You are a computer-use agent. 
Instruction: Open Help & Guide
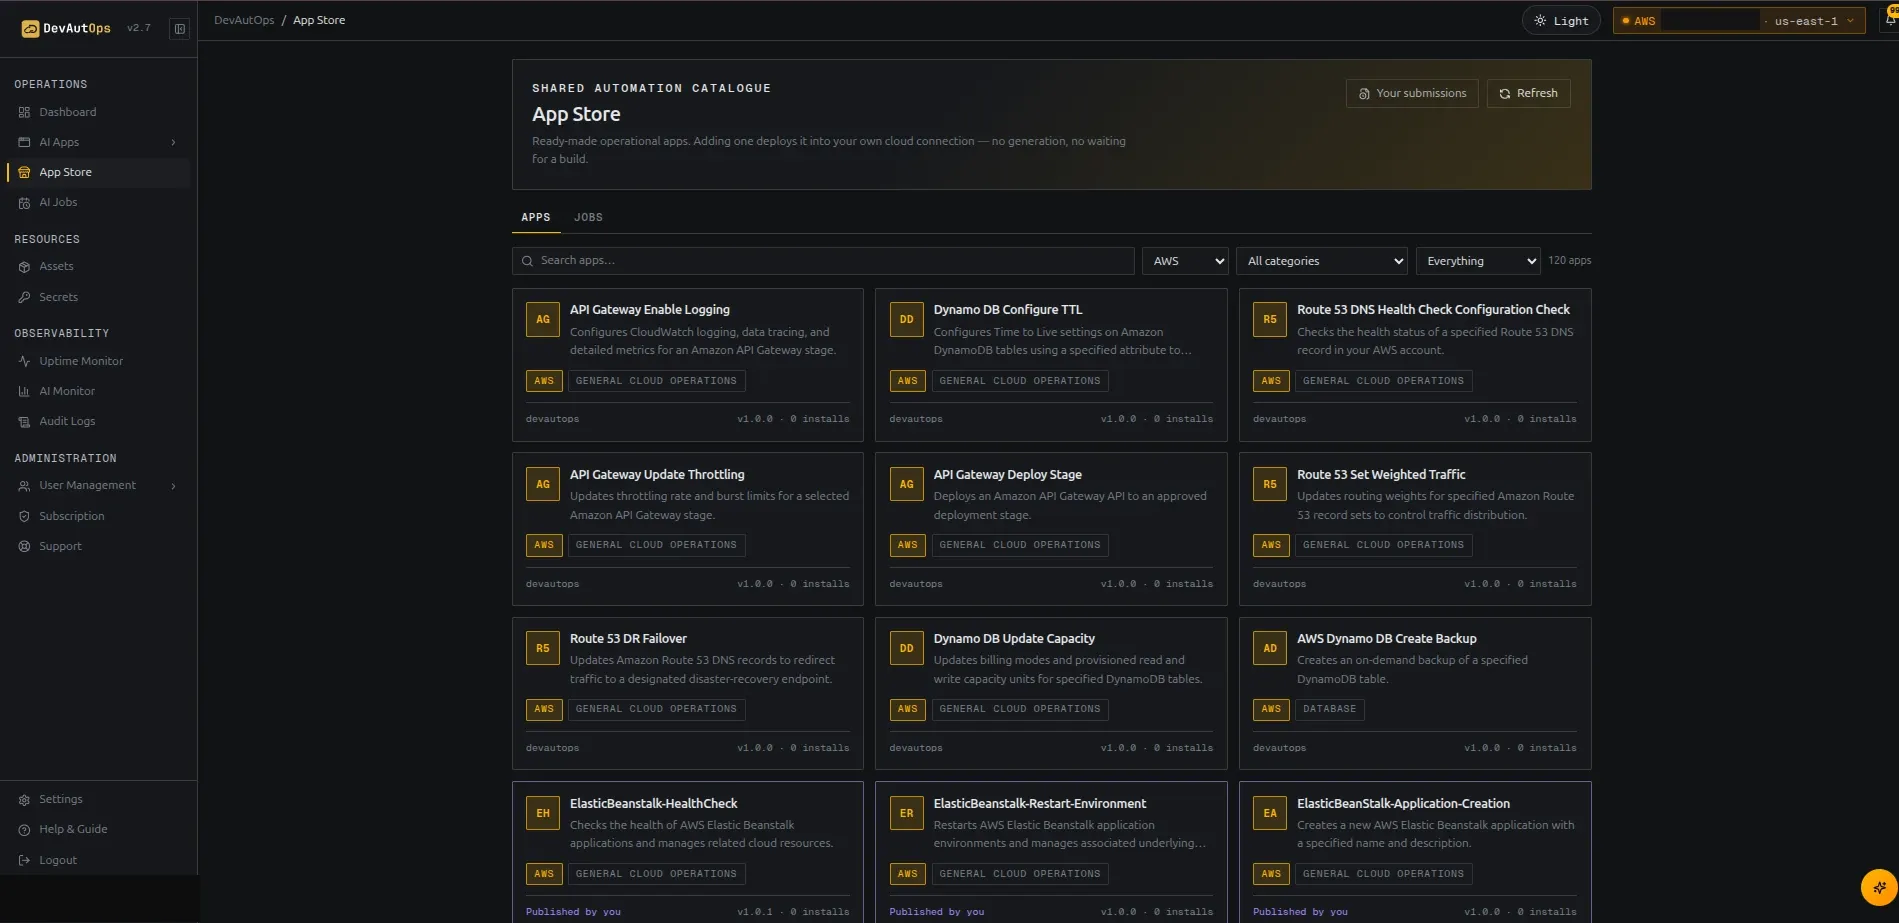click(x=97, y=829)
